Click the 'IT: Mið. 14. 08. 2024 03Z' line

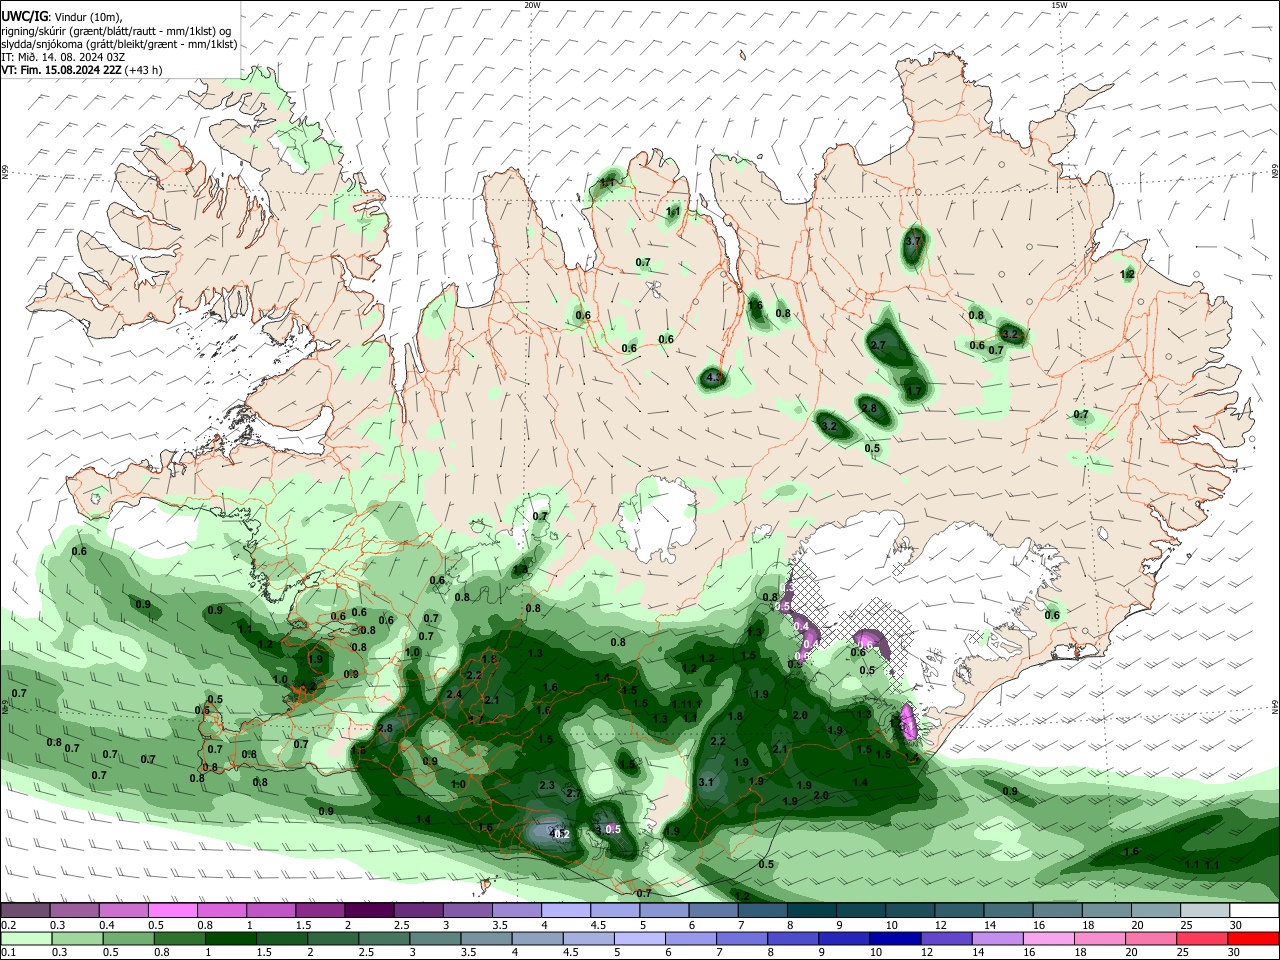coord(63,57)
